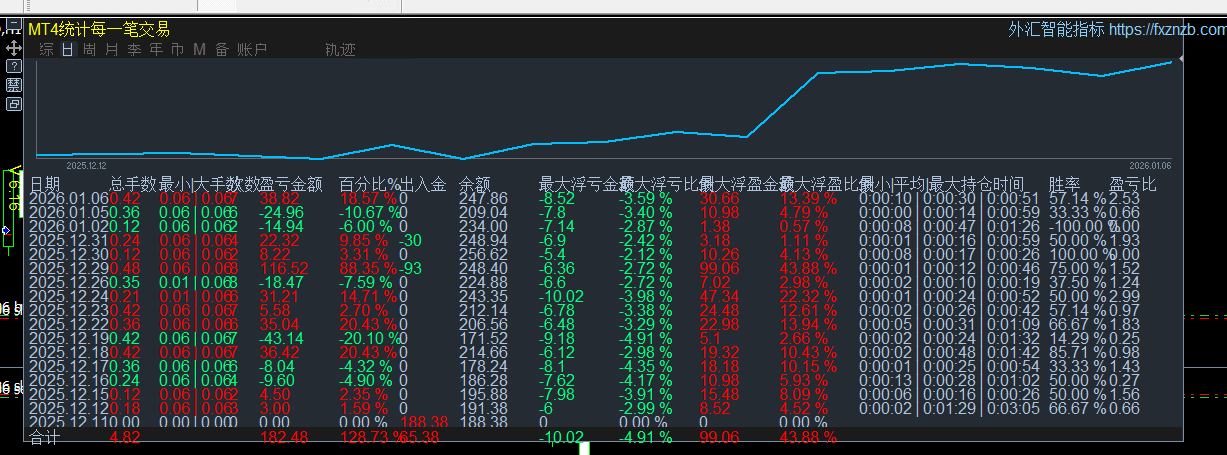
Task: Click the overlapping windows restore icon
Action: point(14,103)
